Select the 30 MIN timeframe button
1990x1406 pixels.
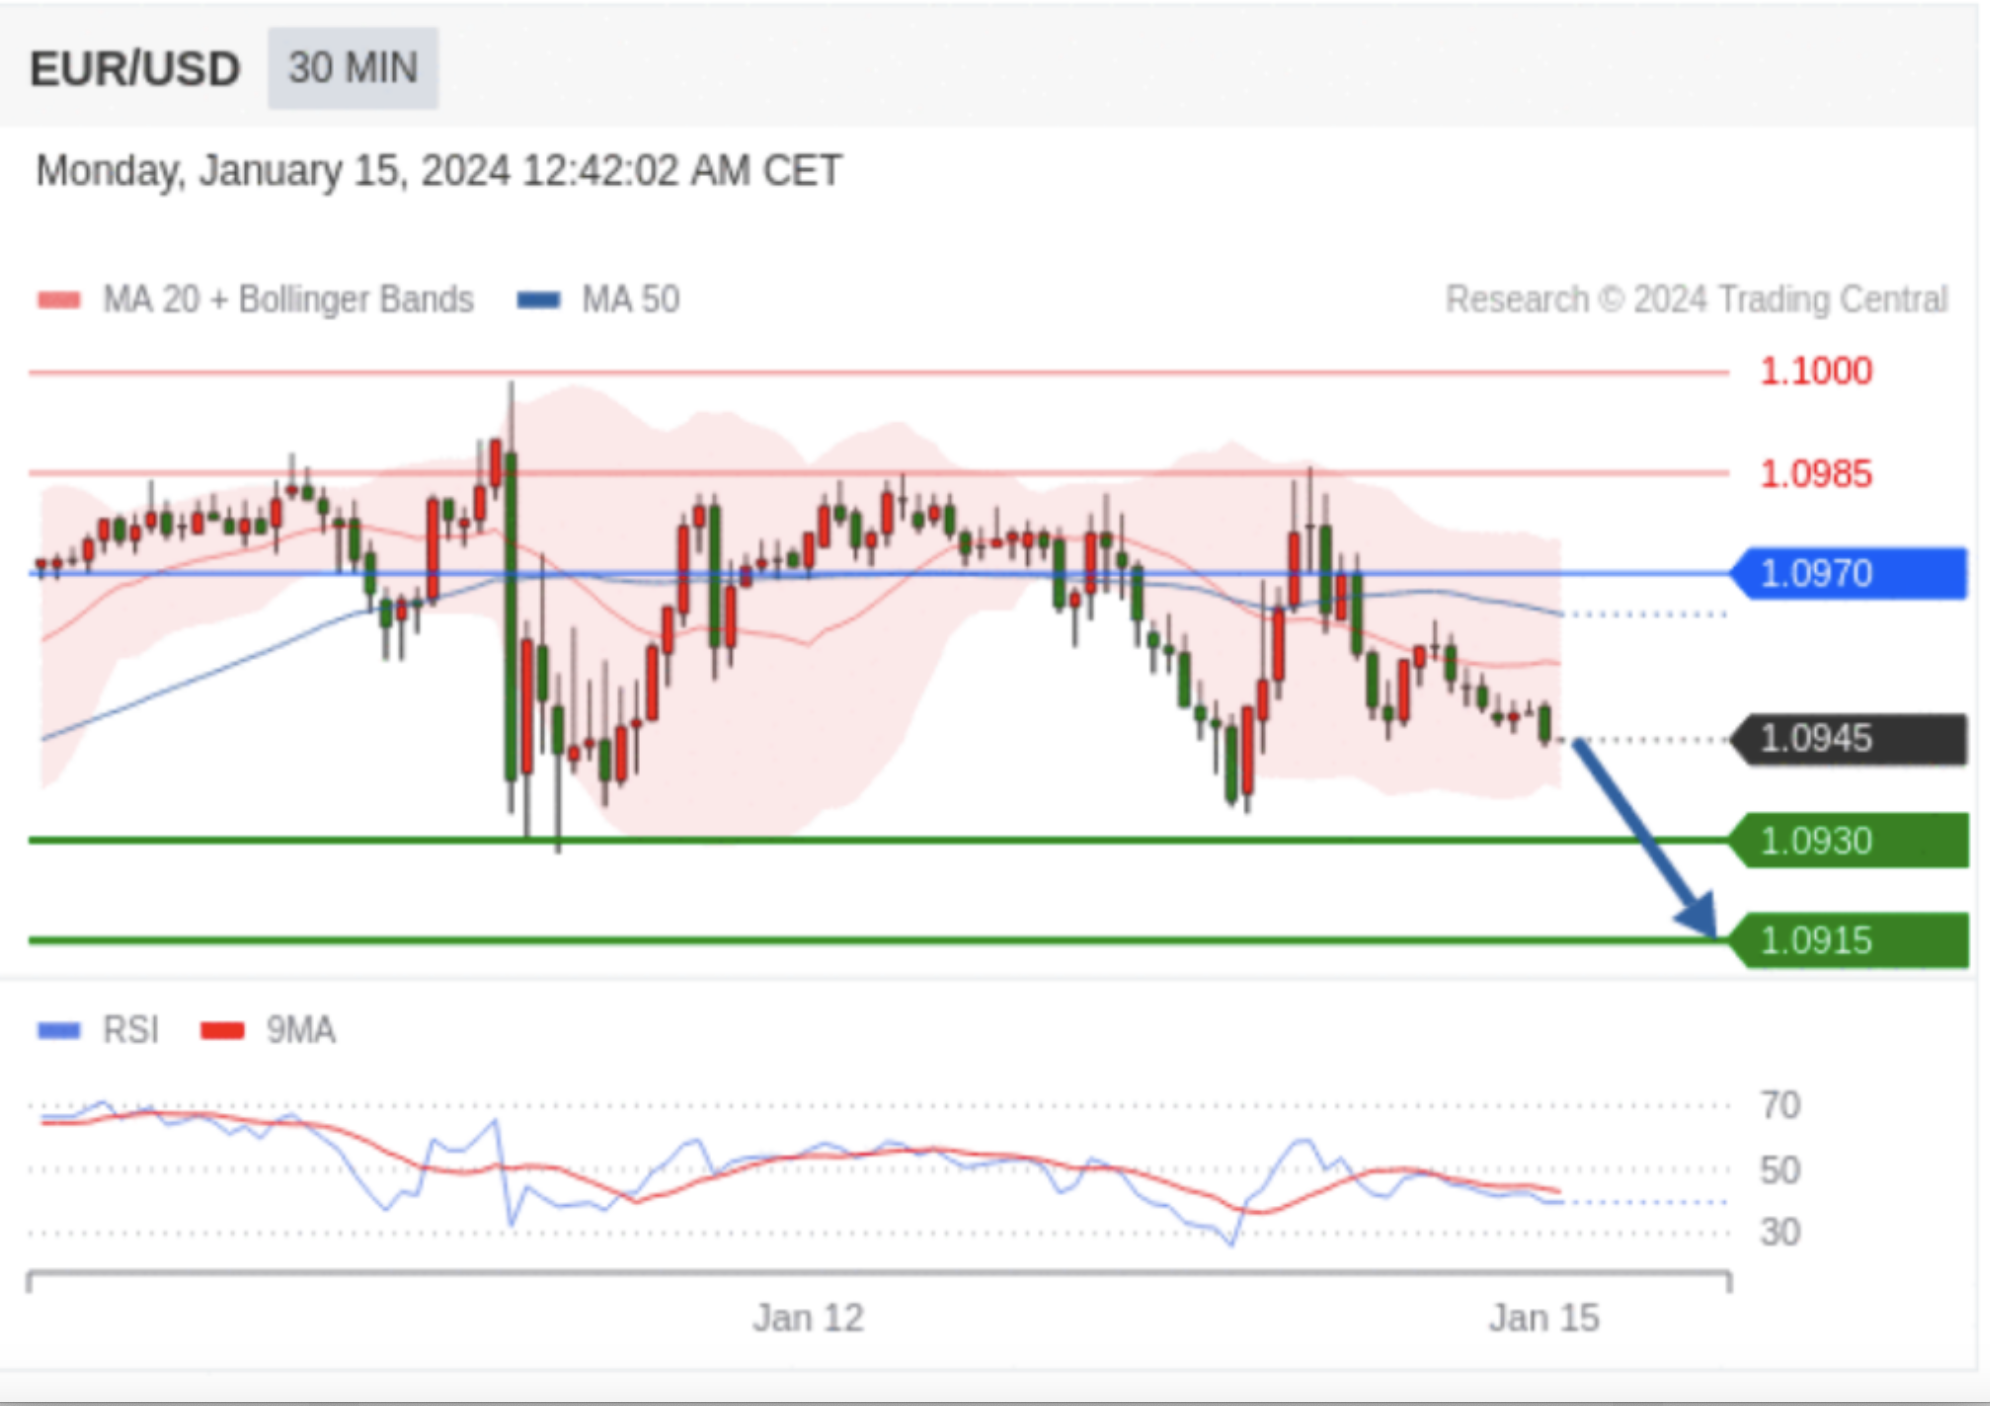(353, 68)
